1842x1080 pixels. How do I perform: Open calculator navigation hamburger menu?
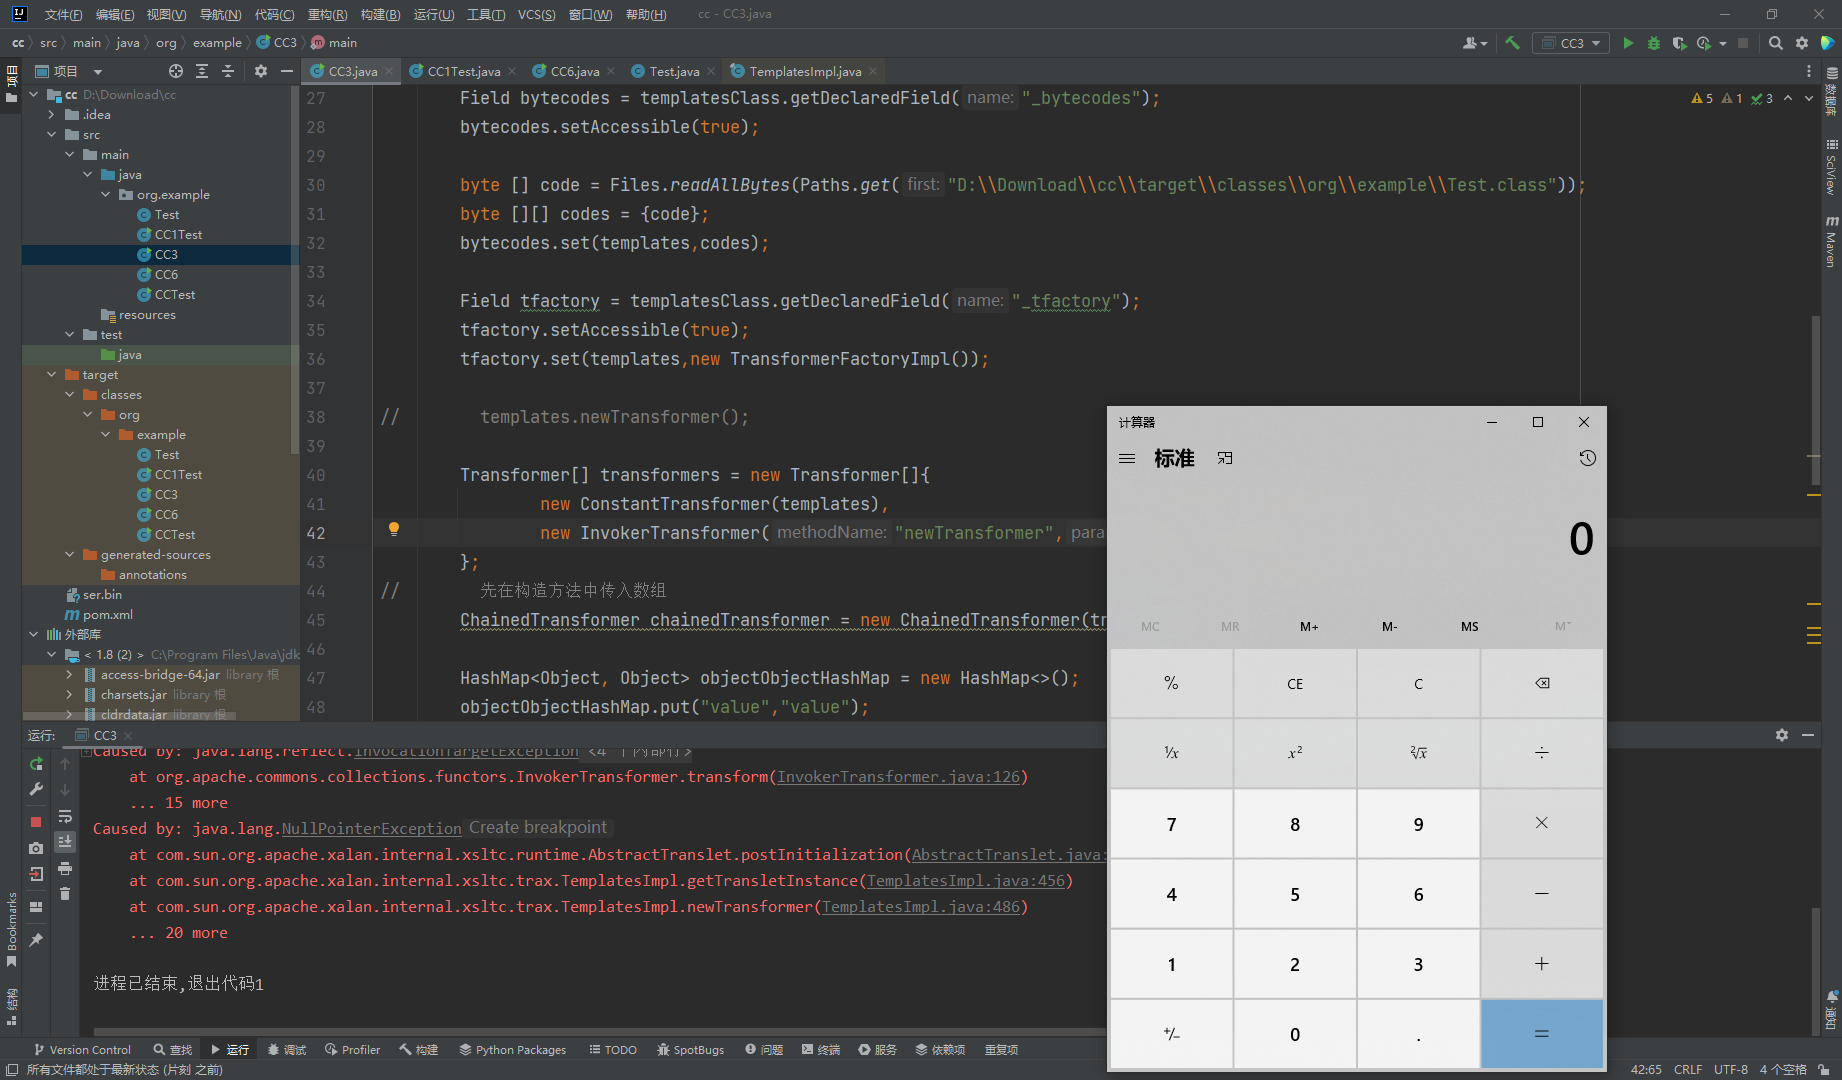1127,458
